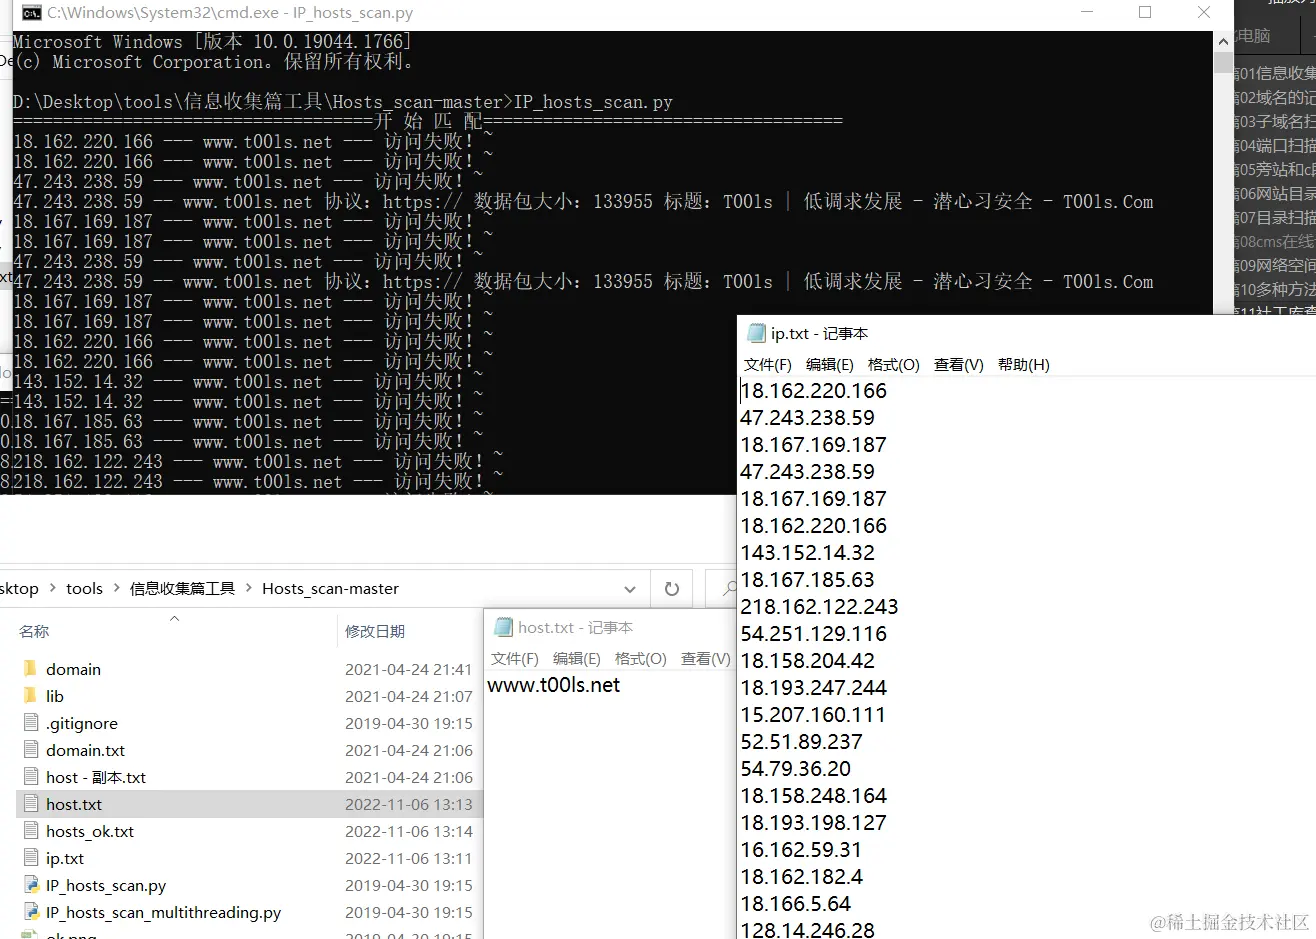The image size is (1316, 939).
Task: Click the ip.txt Notepad window icon
Action: [x=757, y=333]
